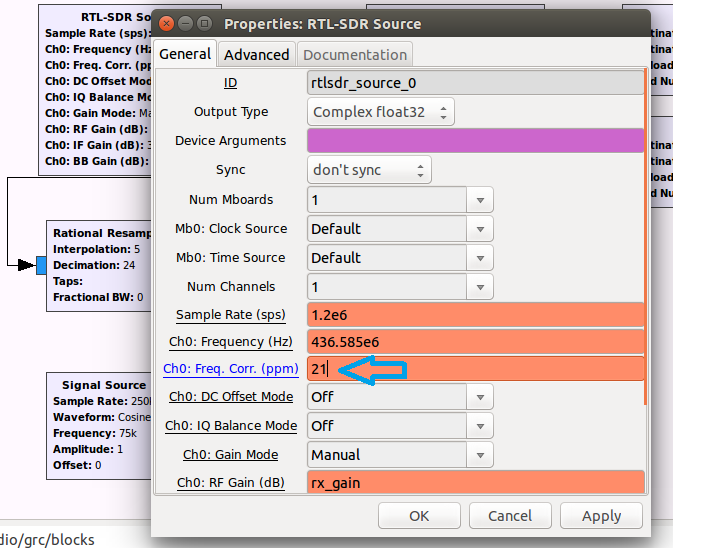Close the Properties dialog
This screenshot has height=548, width=720.
167,23
